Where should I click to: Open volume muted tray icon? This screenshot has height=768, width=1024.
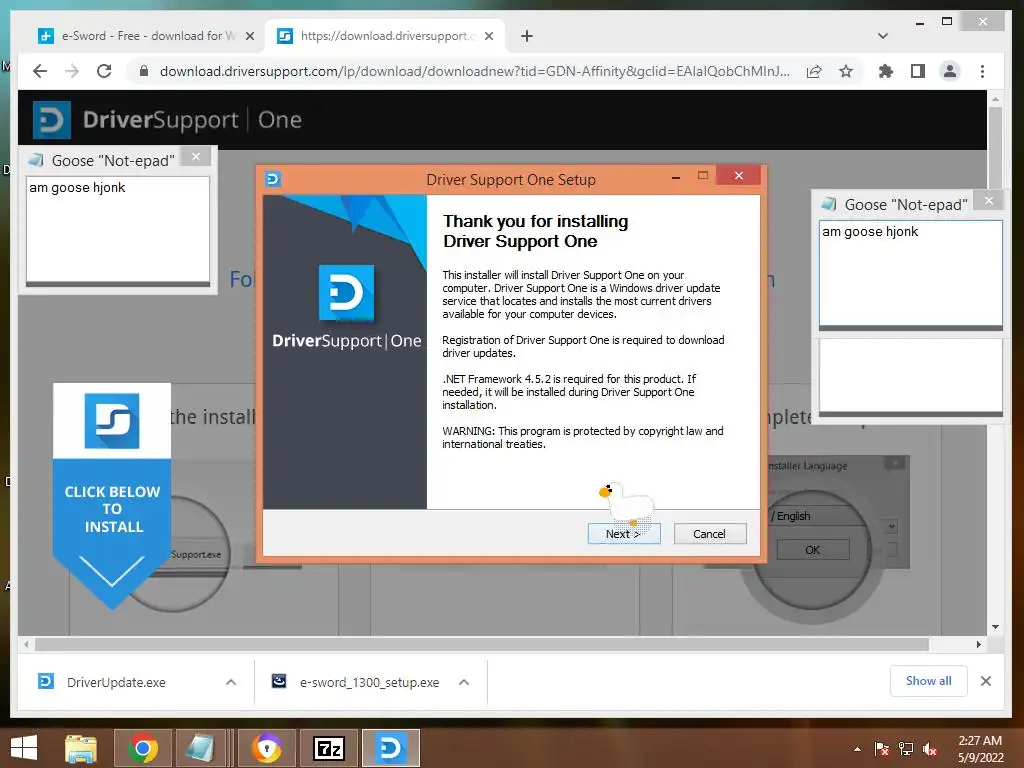[x=930, y=749]
